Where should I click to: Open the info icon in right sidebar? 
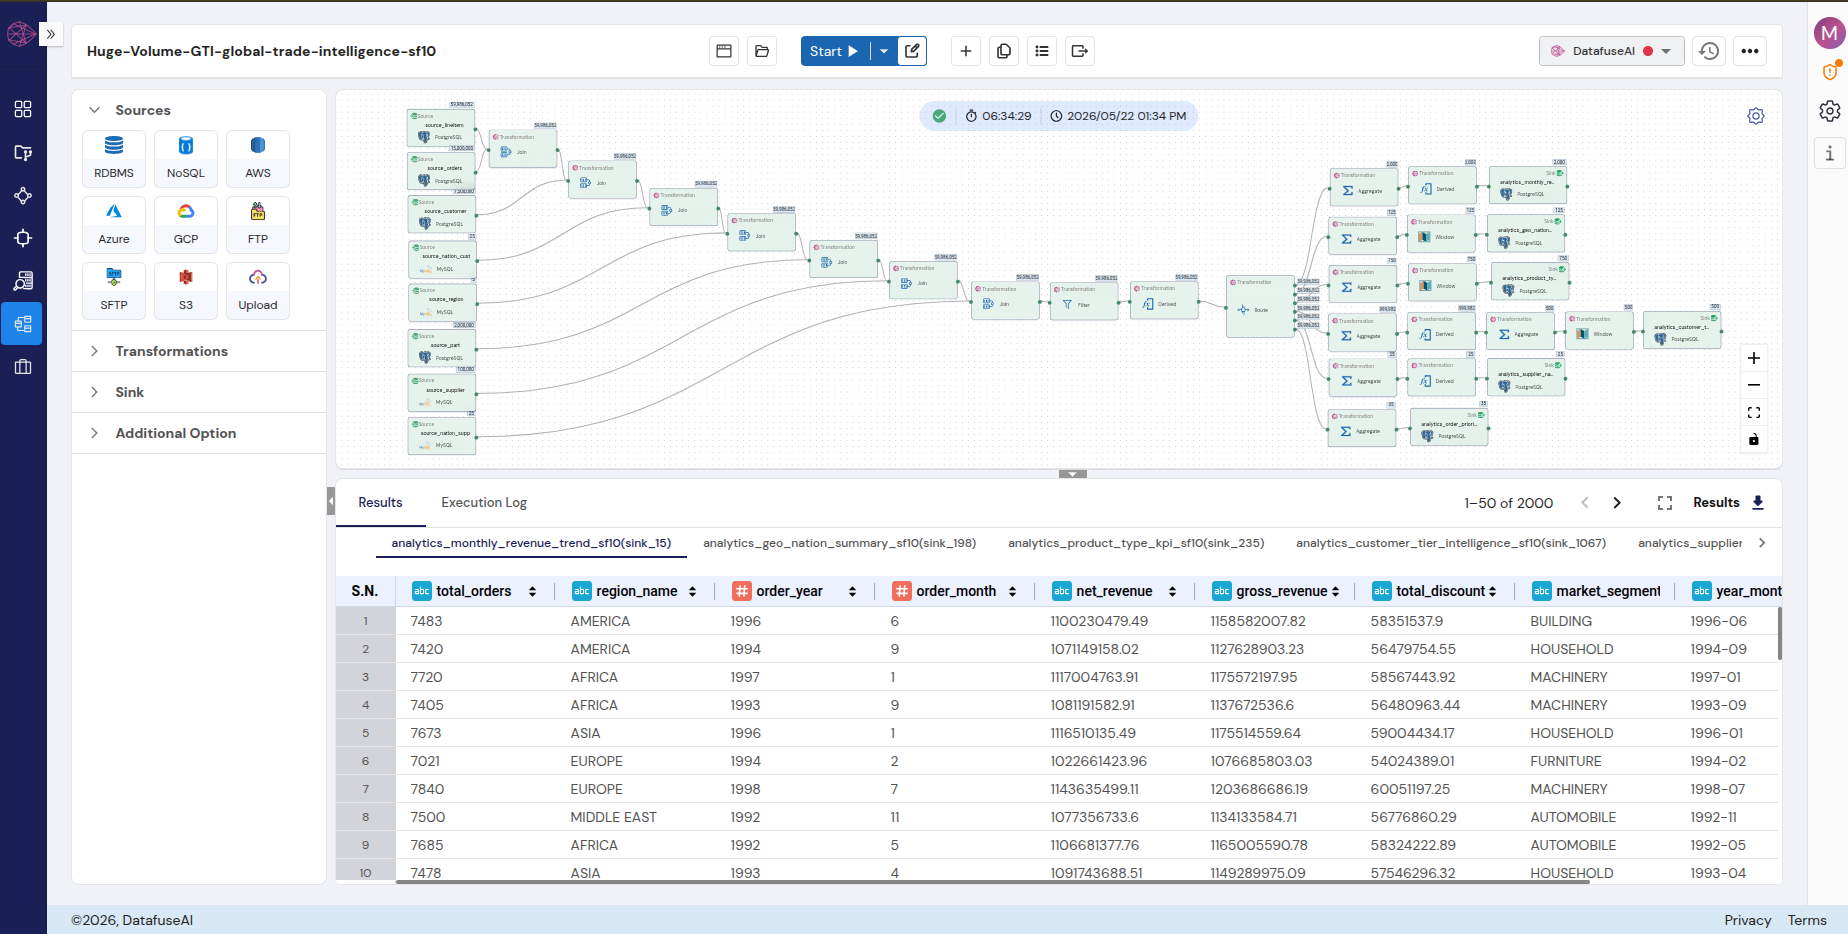pos(1829,153)
